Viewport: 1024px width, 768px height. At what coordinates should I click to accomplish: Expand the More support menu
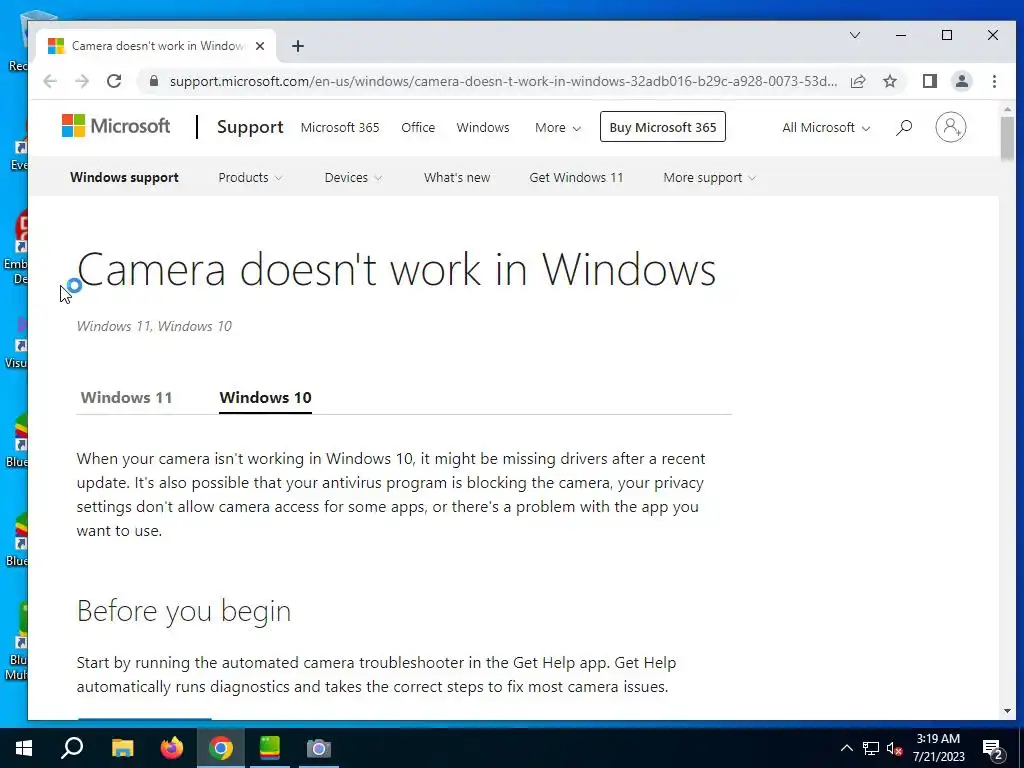pos(709,178)
